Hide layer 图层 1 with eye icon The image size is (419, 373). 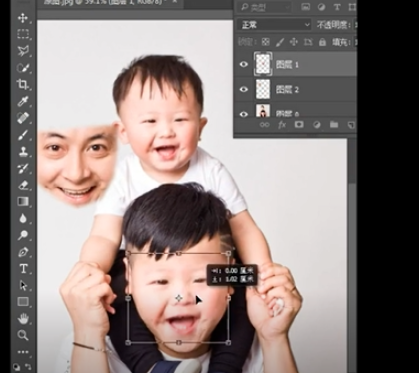tap(244, 64)
